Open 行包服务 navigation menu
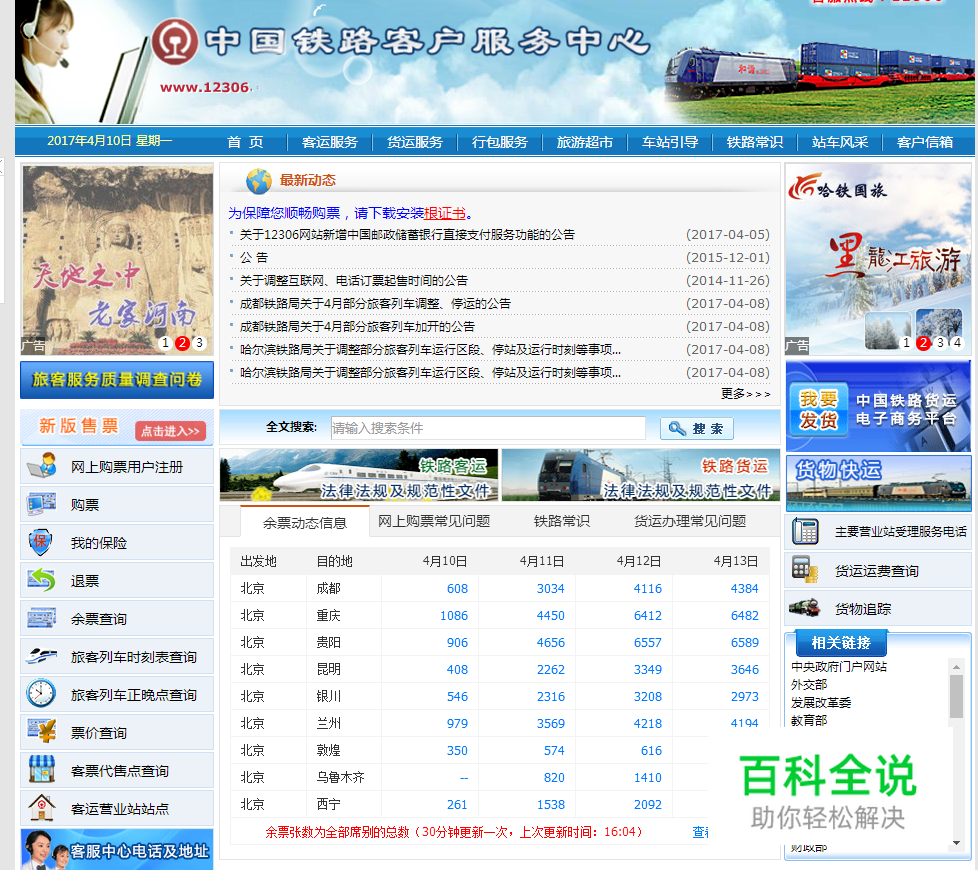This screenshot has height=870, width=978. [x=500, y=142]
